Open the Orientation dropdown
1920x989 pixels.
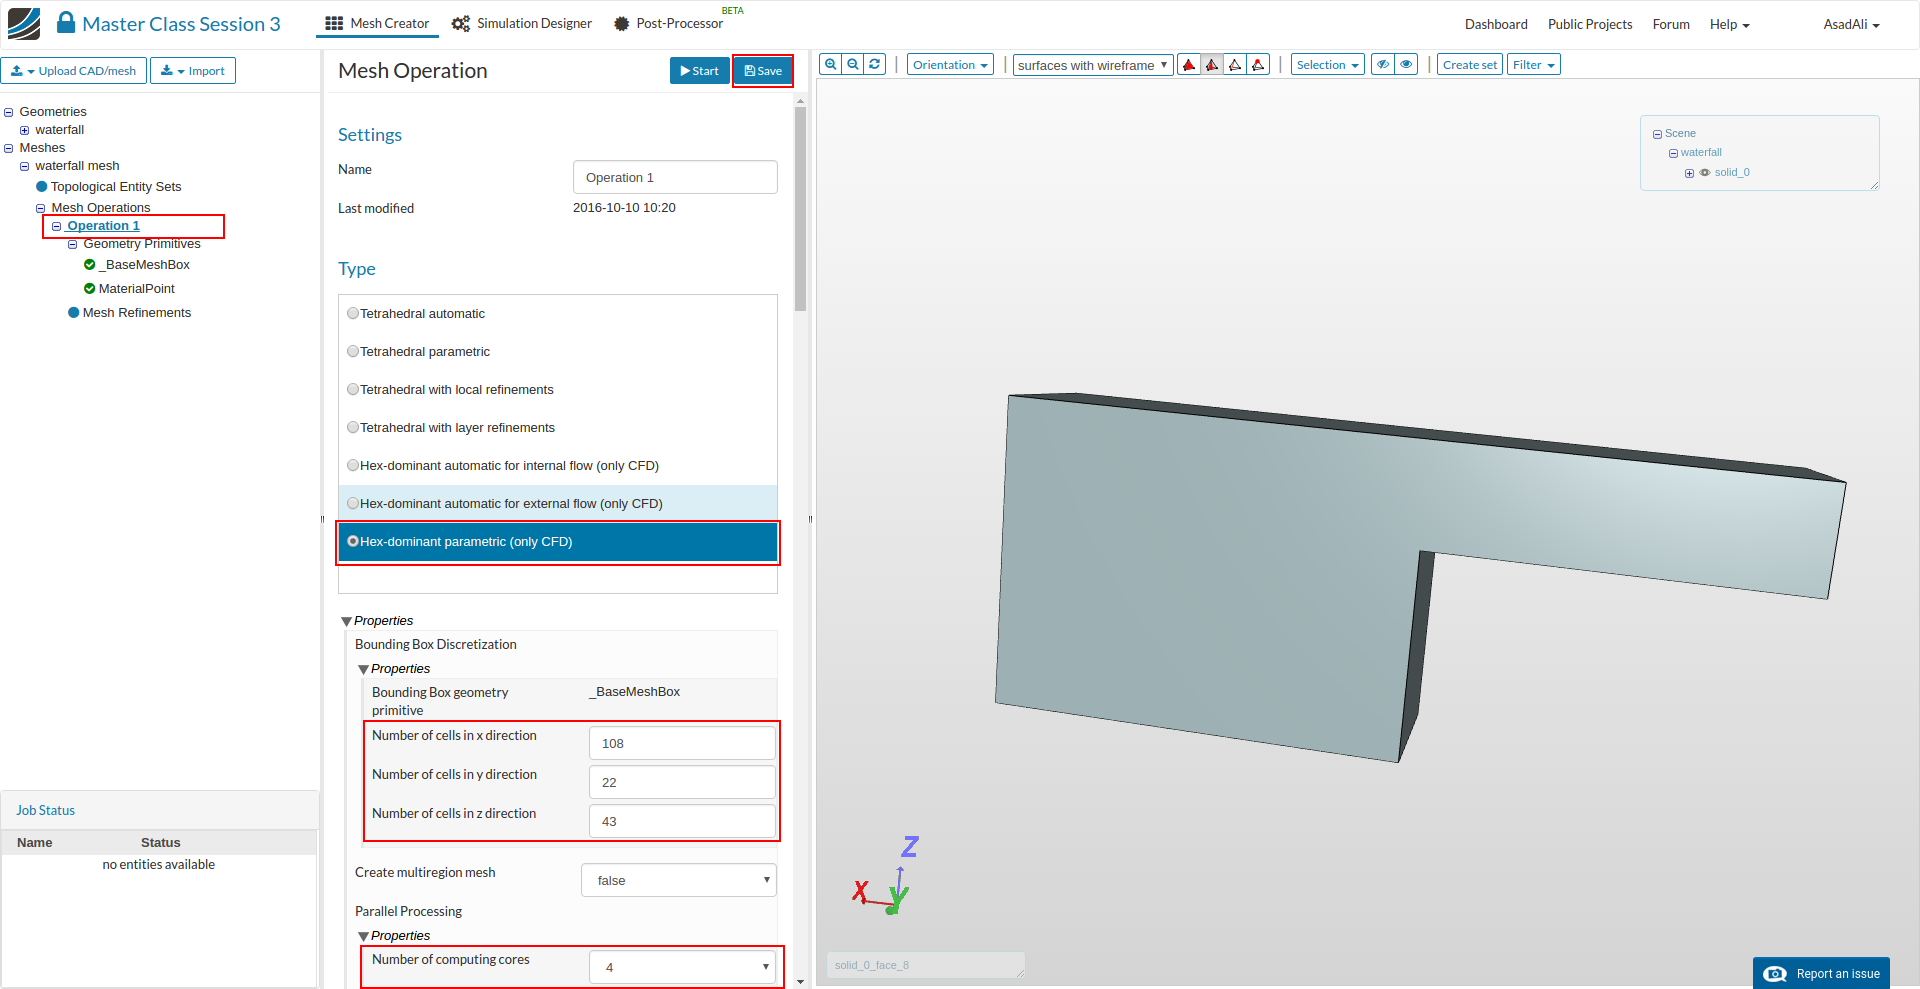(x=950, y=65)
